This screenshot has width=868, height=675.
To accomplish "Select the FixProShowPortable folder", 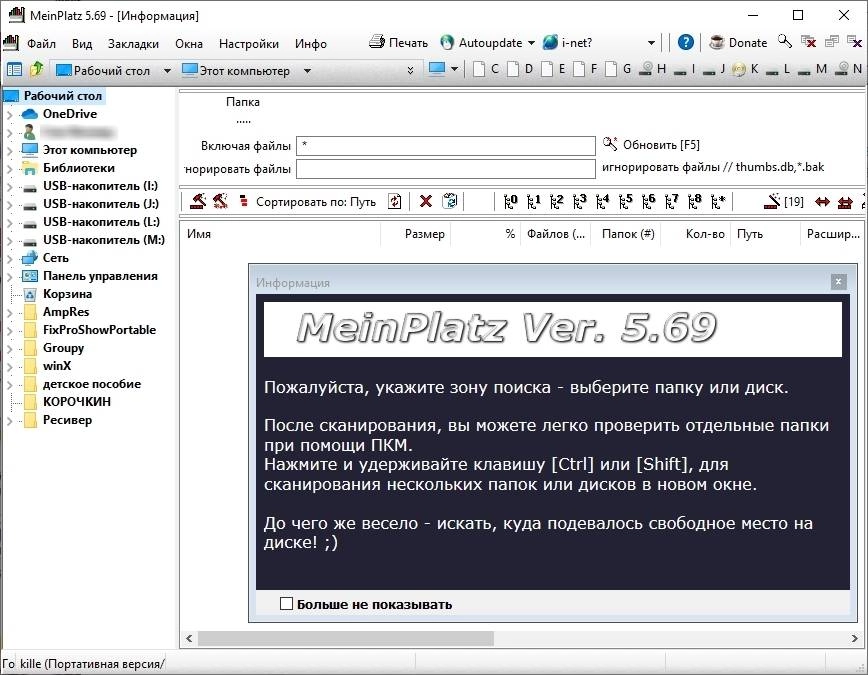I will [99, 329].
